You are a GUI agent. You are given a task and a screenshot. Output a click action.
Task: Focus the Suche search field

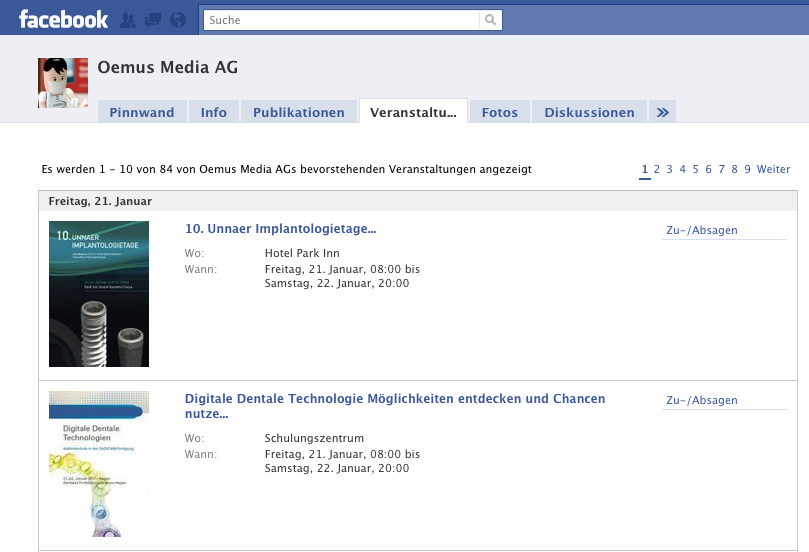coord(342,20)
